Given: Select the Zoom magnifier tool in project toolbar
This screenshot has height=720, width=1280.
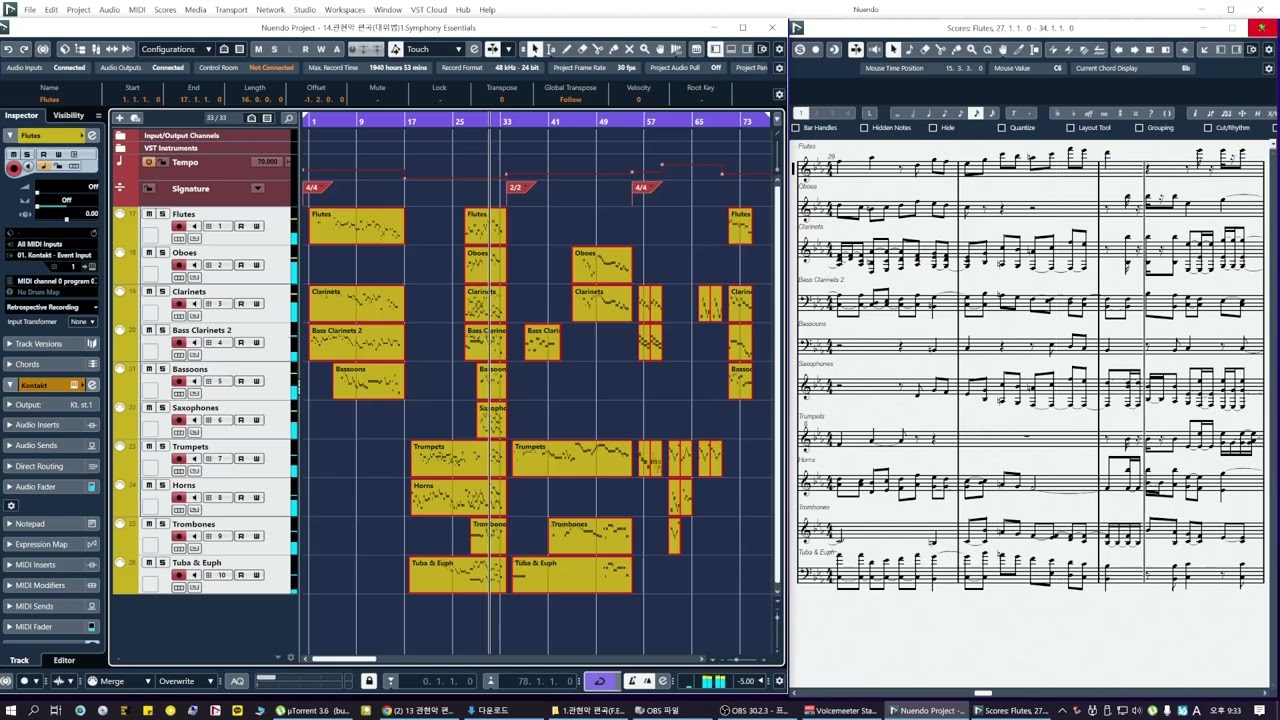Looking at the screenshot, I should (x=645, y=49).
